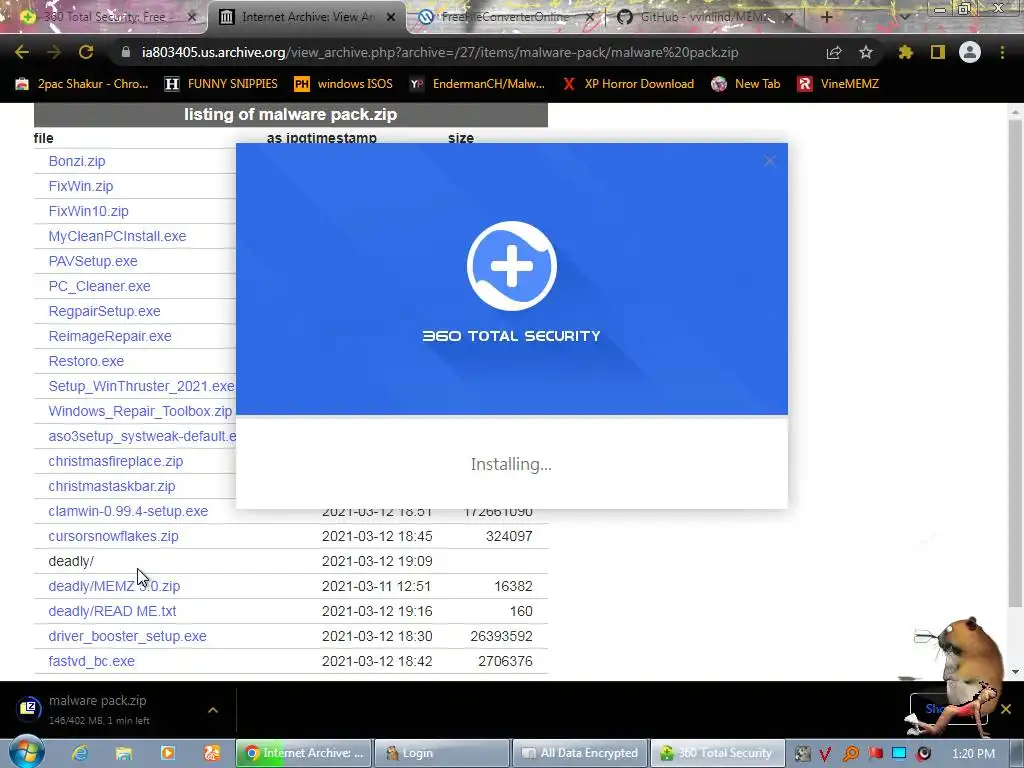The width and height of the screenshot is (1024, 768).
Task: Open the Chrome profile avatar
Action: (x=970, y=52)
